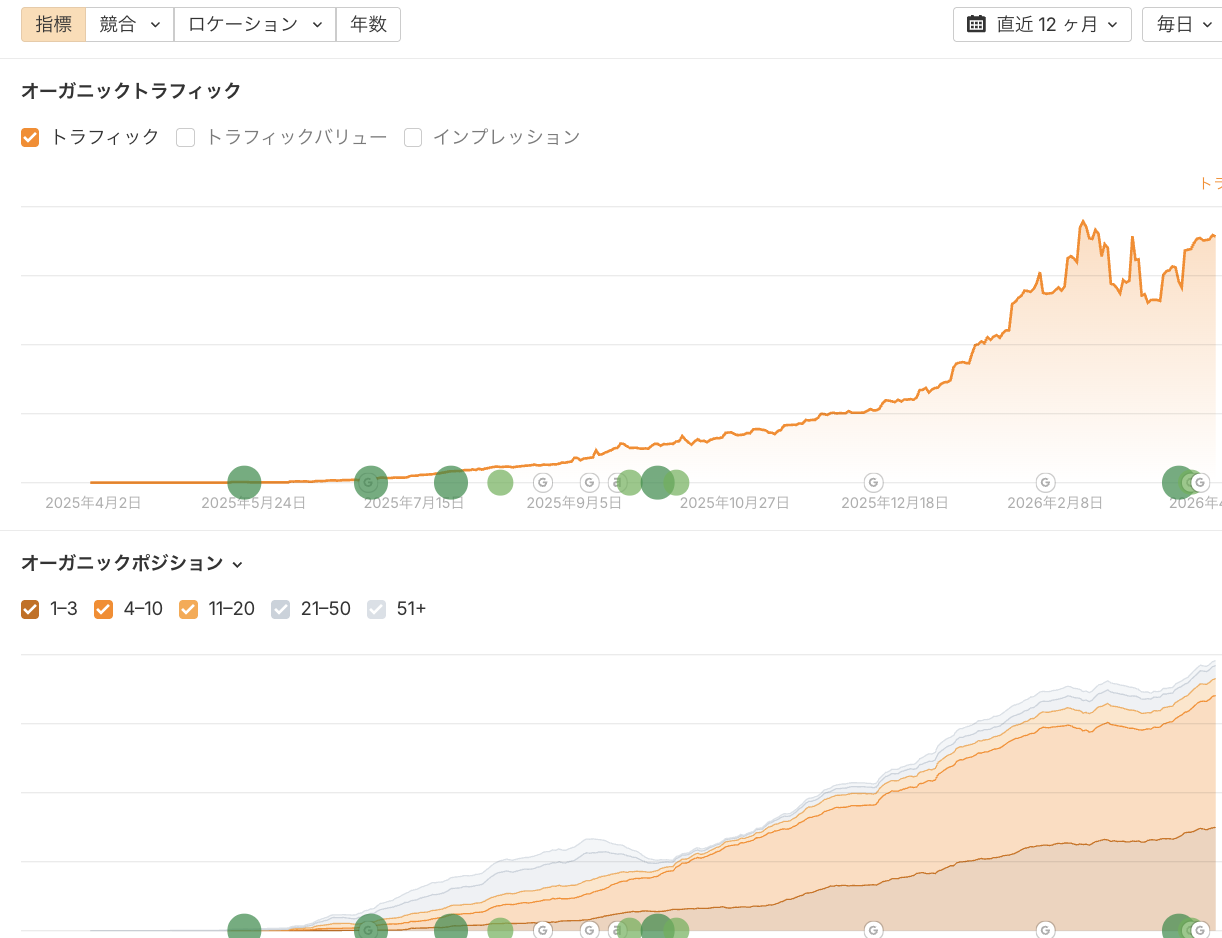Toggle the 1–3 position checkbox
1222x938 pixels.
[30, 609]
